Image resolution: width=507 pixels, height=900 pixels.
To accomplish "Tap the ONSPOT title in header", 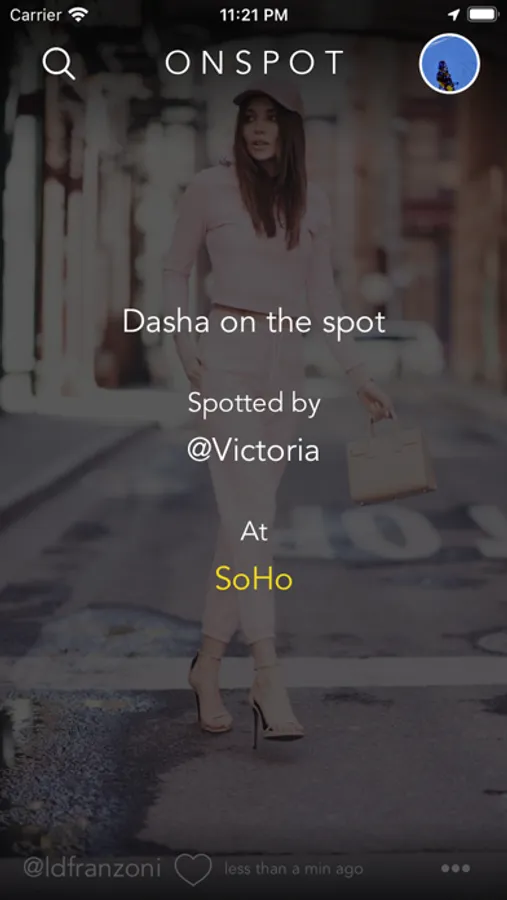I will tap(254, 63).
